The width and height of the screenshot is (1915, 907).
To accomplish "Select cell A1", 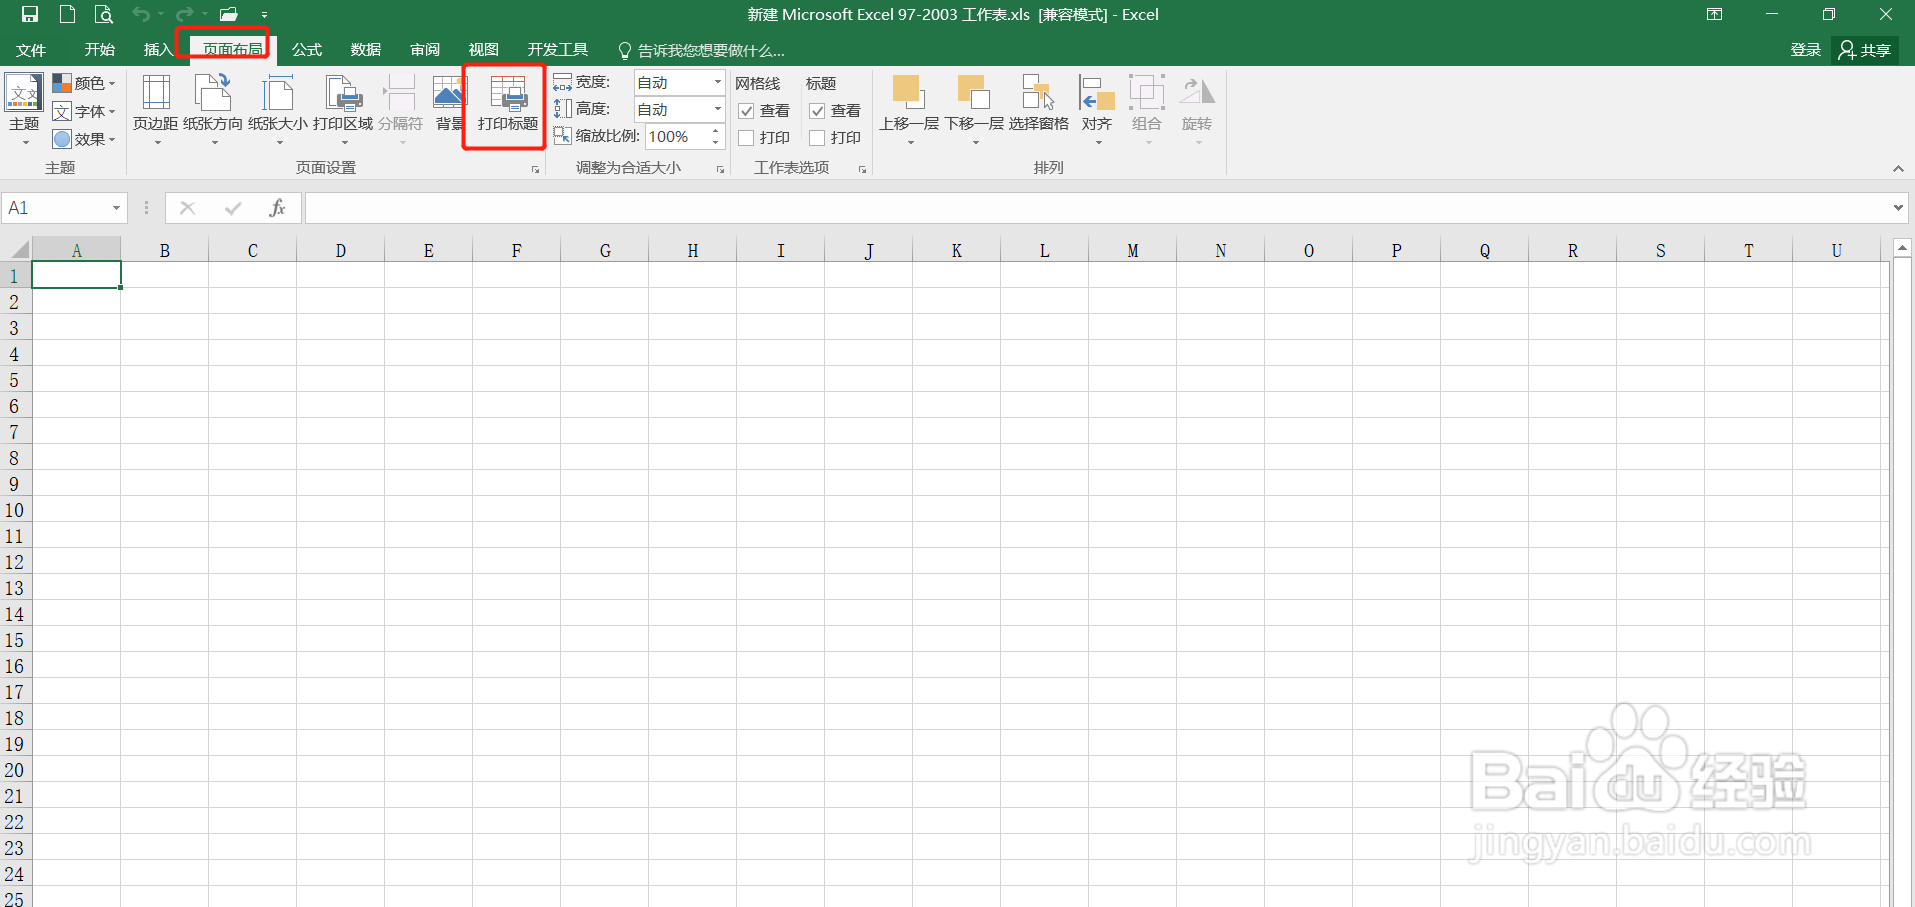I will coord(77,275).
